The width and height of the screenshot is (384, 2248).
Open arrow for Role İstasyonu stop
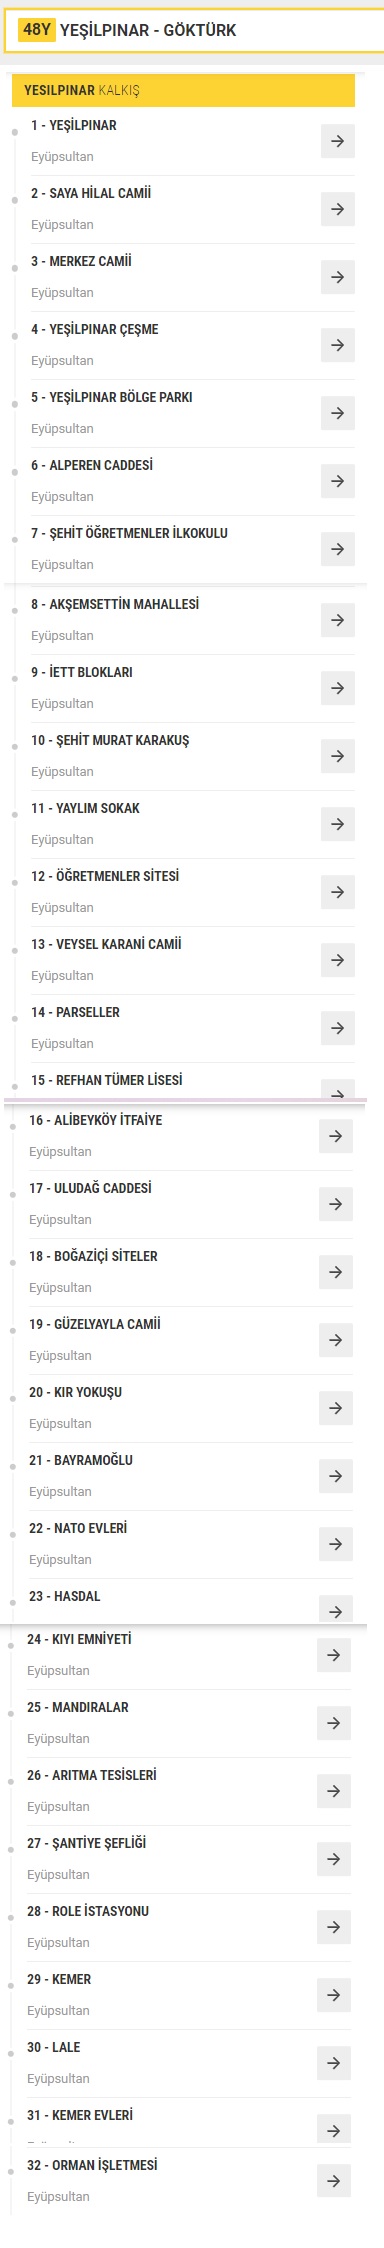point(334,1927)
